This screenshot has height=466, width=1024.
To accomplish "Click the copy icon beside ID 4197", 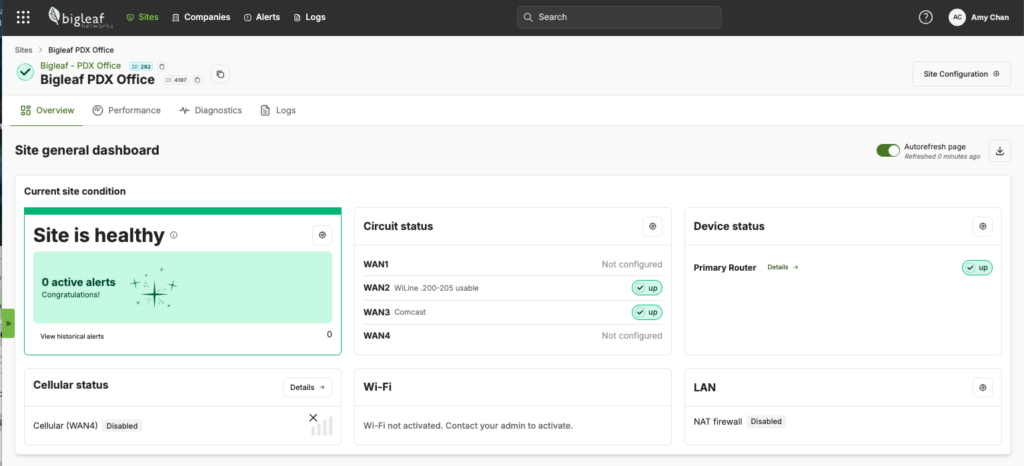I will pyautogui.click(x=197, y=80).
